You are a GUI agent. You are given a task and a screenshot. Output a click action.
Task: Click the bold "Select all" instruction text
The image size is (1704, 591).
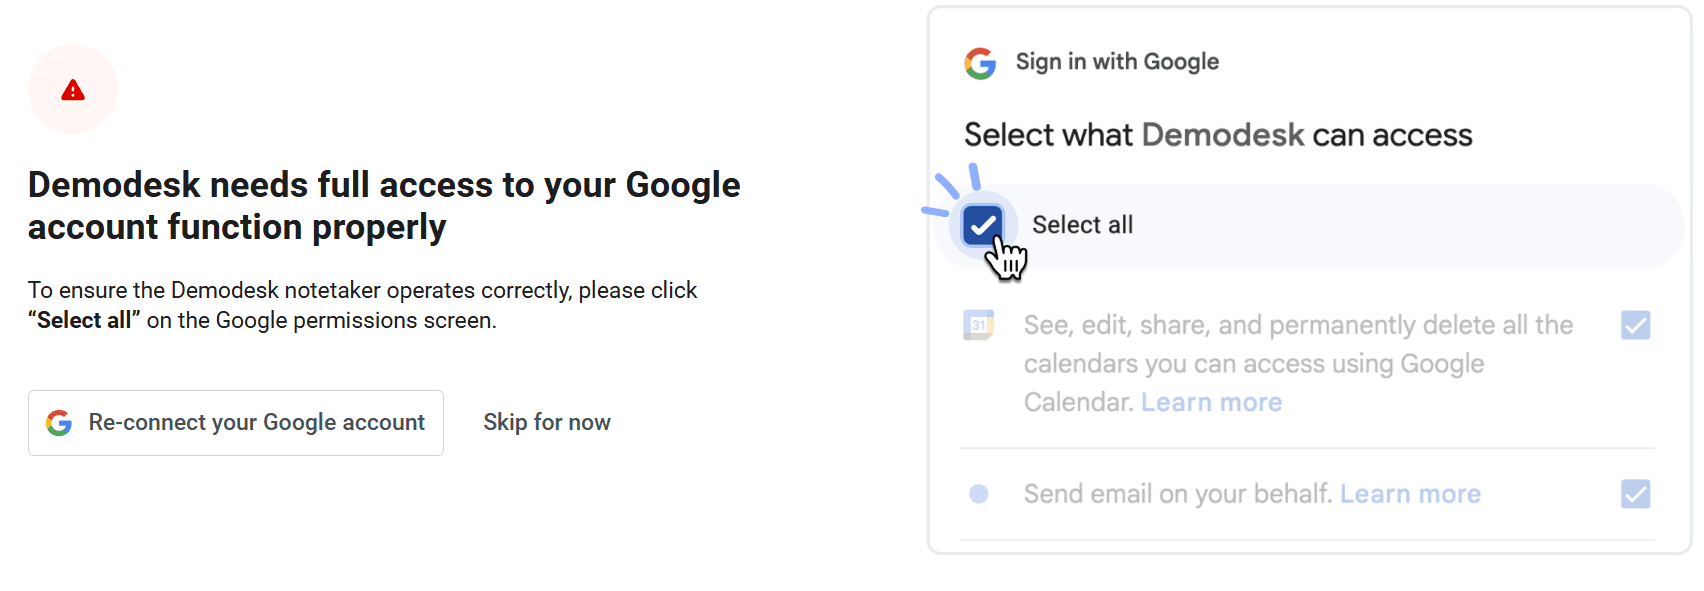tap(84, 320)
